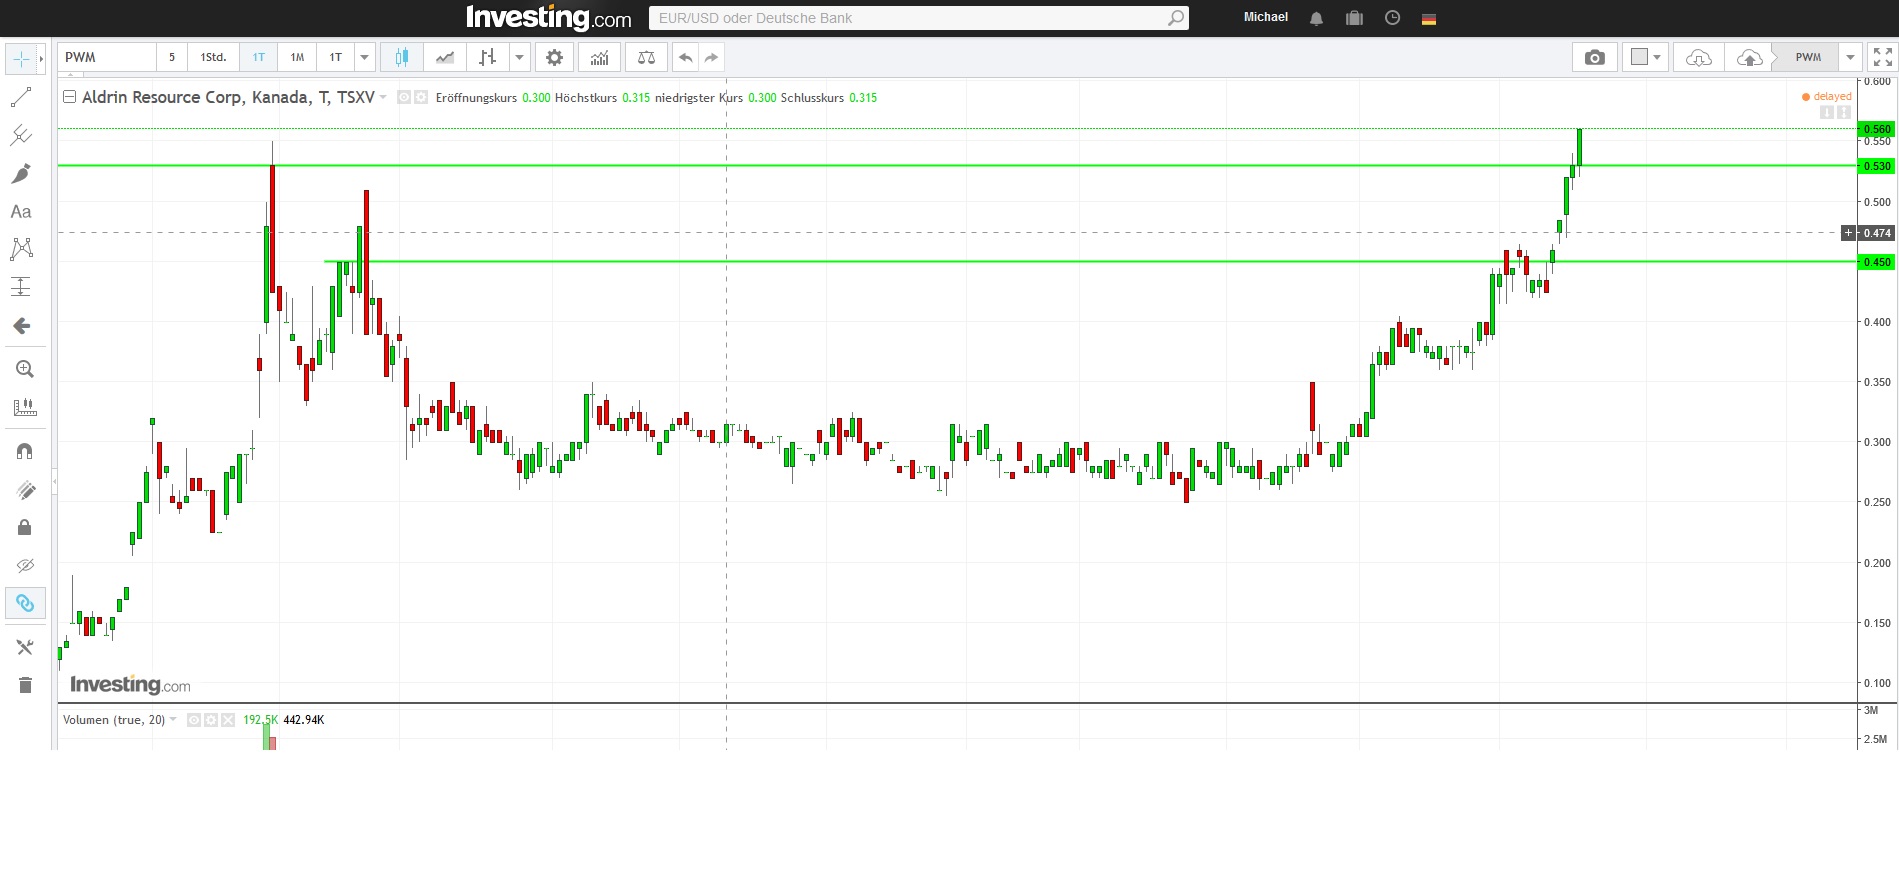Collapse the Aldrin Resource Corp legend
1899x880 pixels.
click(x=69, y=97)
